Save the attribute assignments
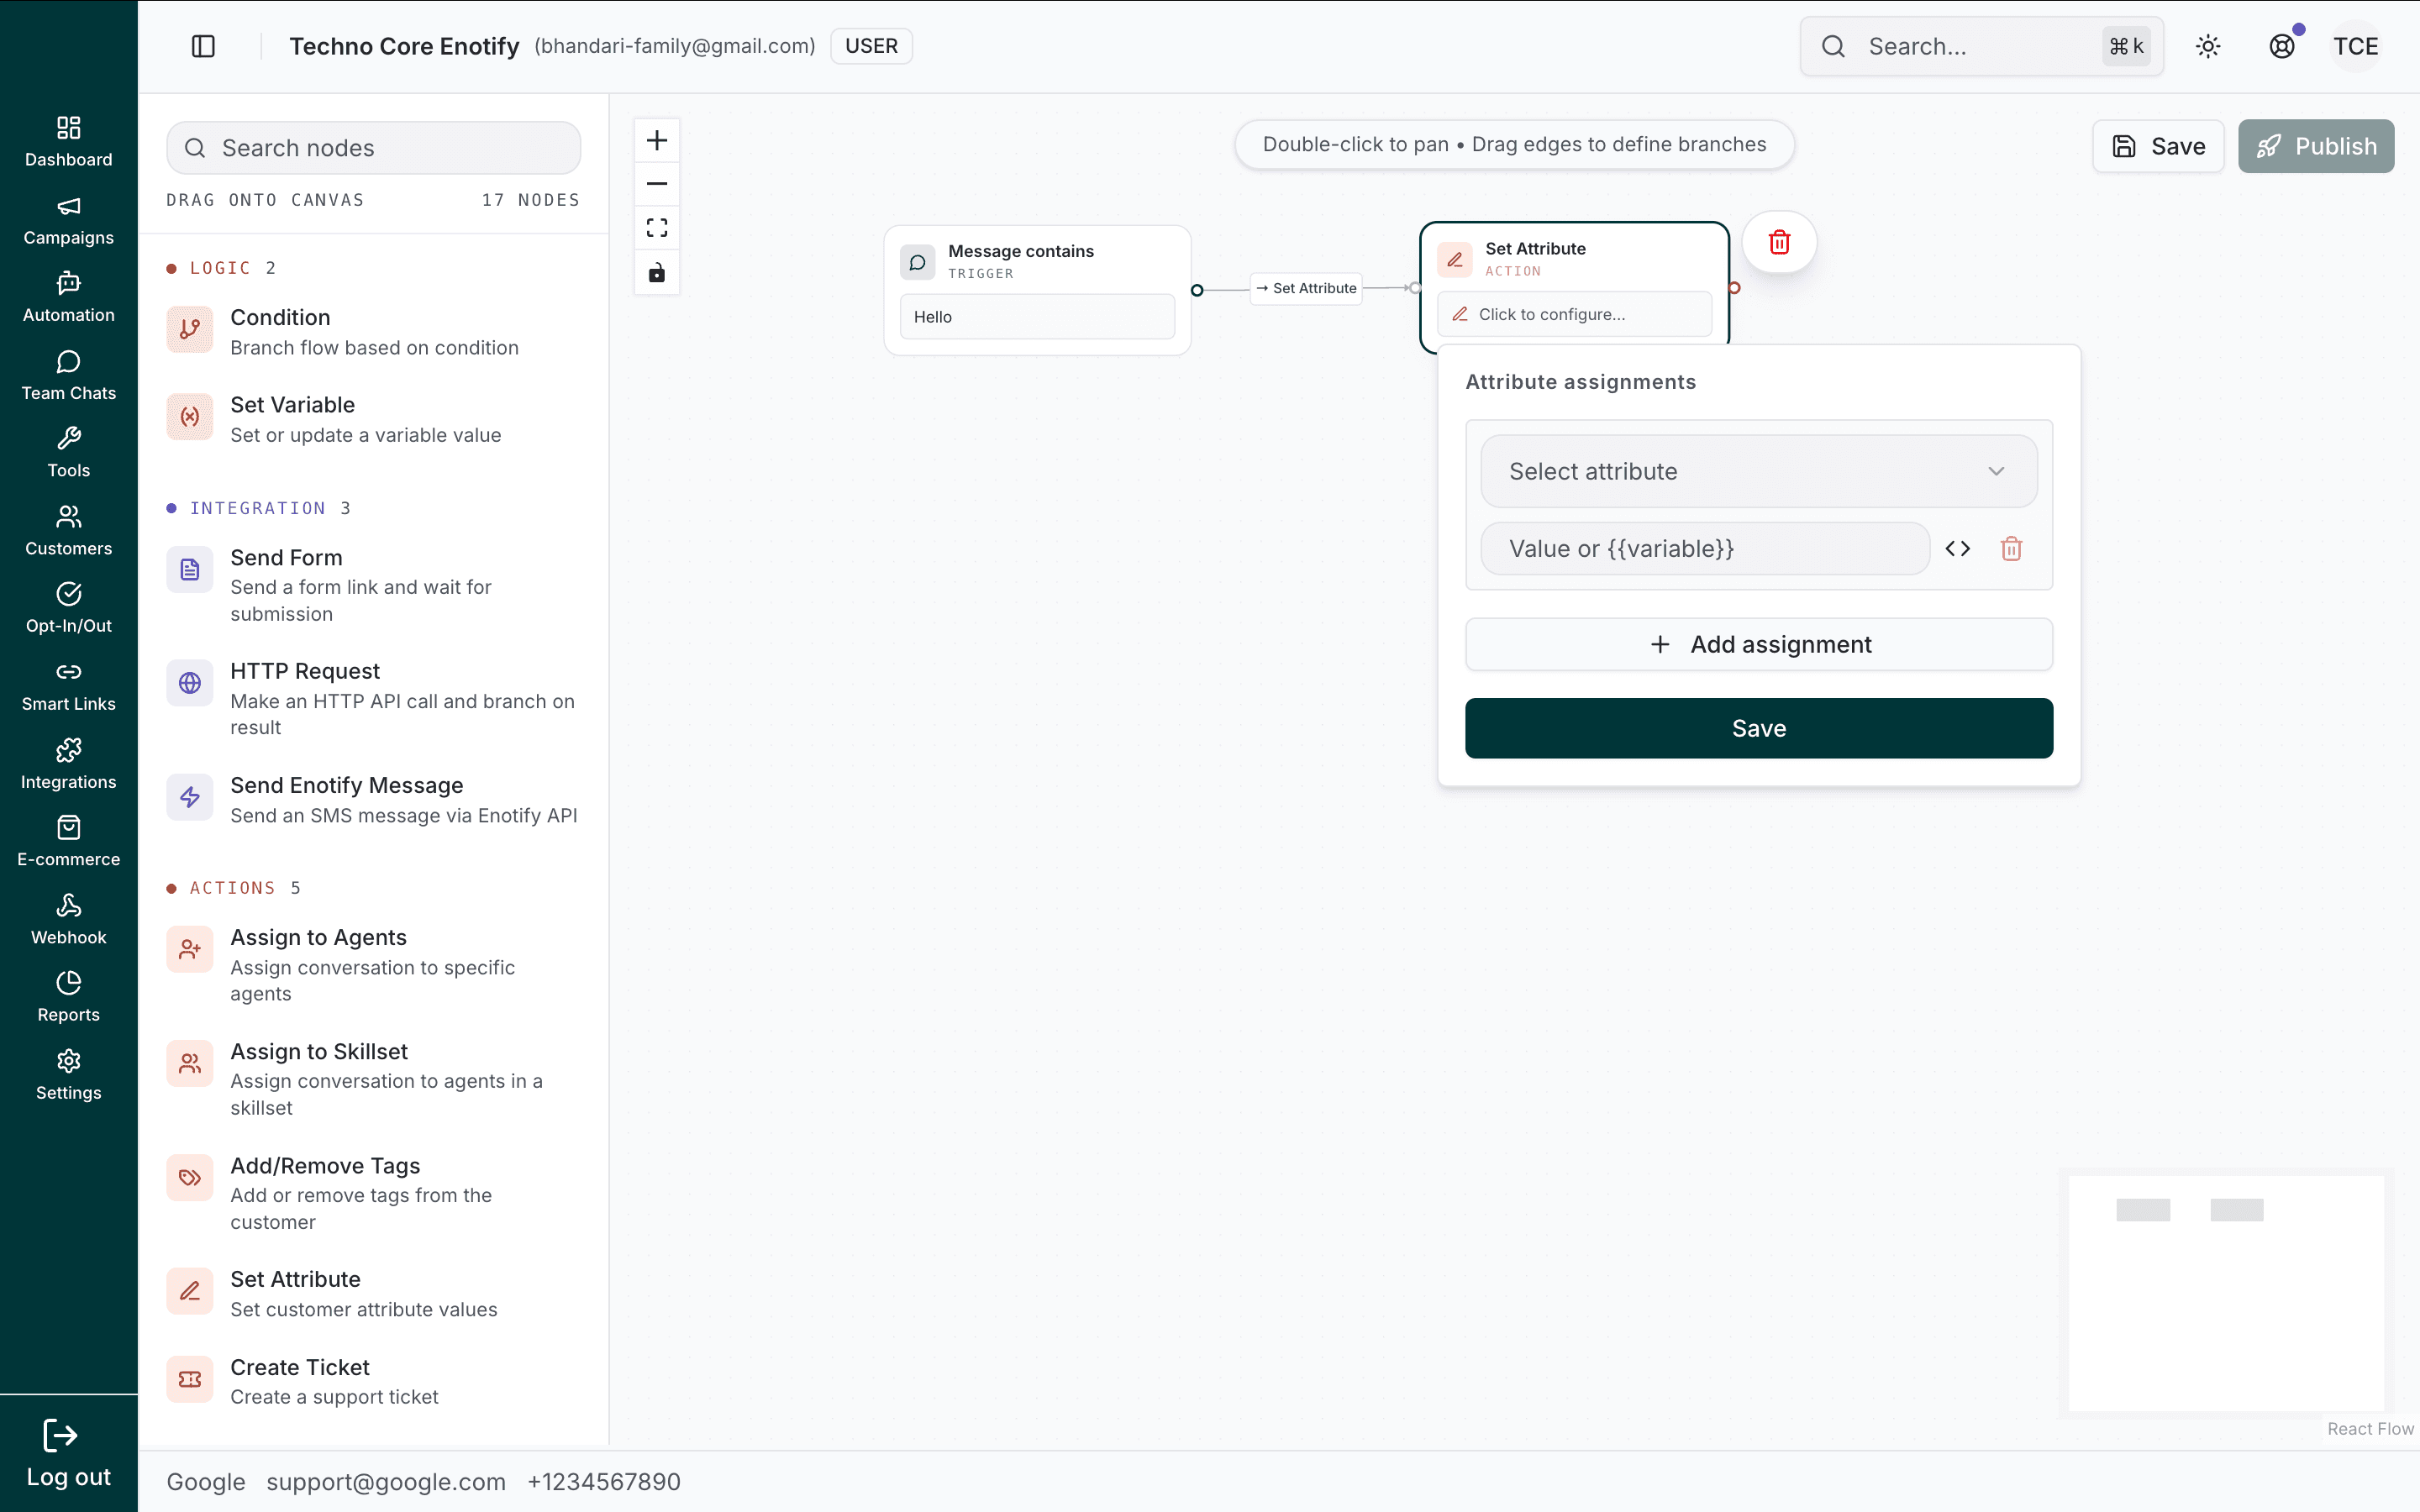Image resolution: width=2420 pixels, height=1512 pixels. (1759, 728)
